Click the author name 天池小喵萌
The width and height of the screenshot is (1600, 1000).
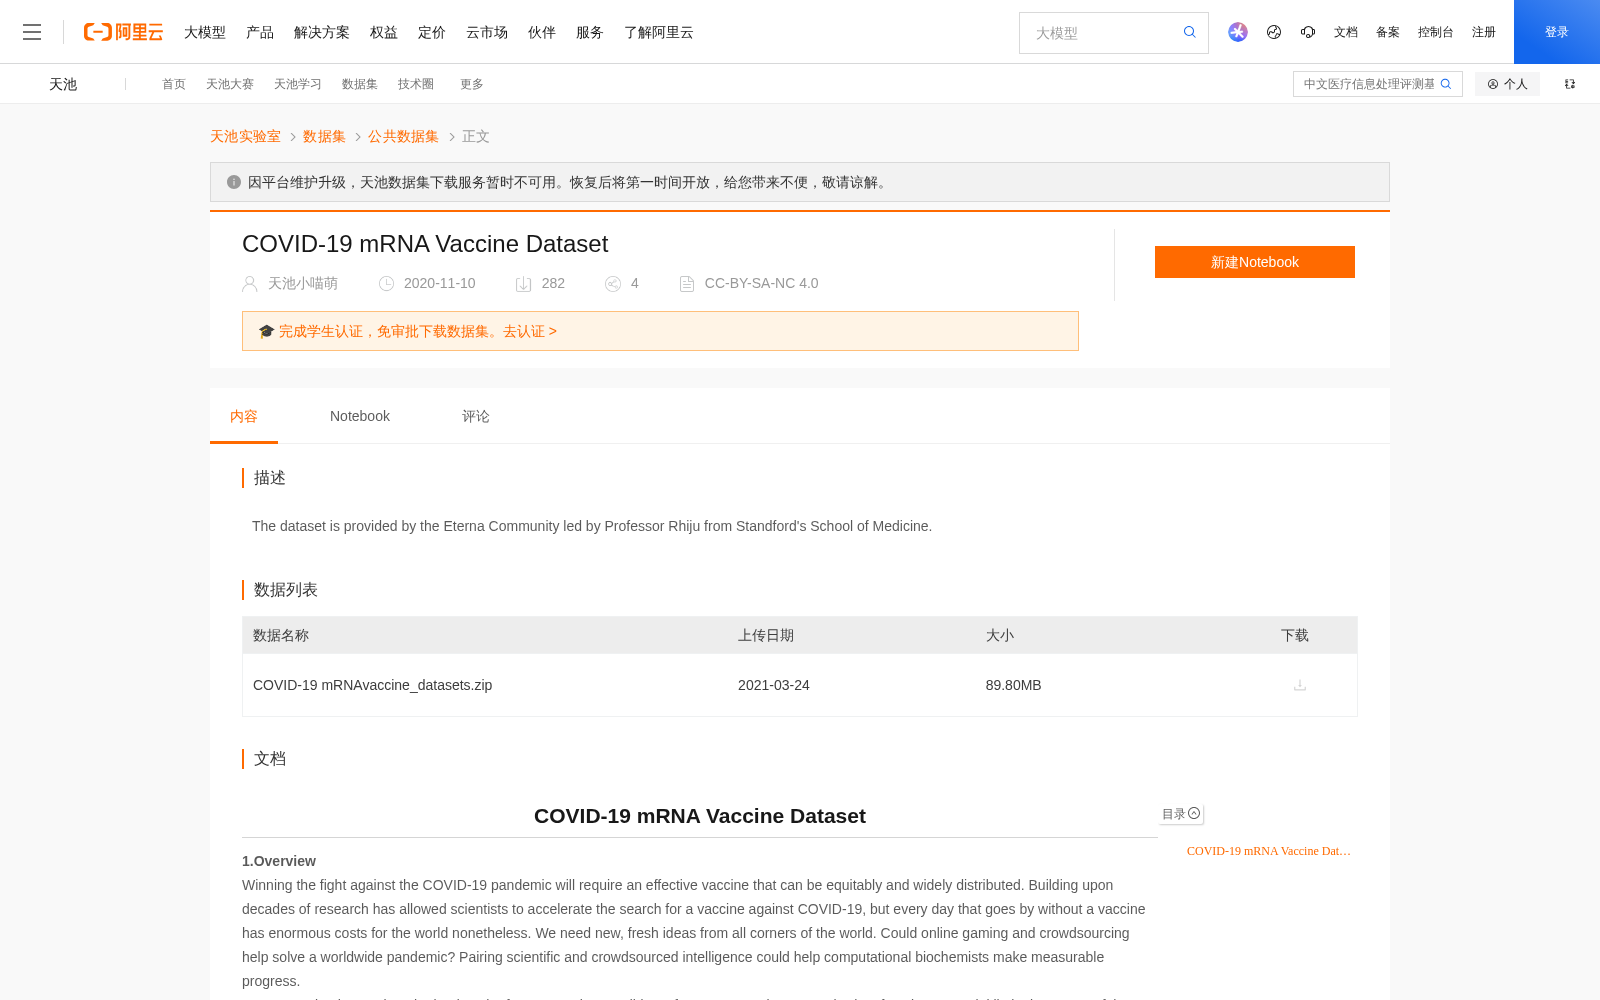pos(303,284)
